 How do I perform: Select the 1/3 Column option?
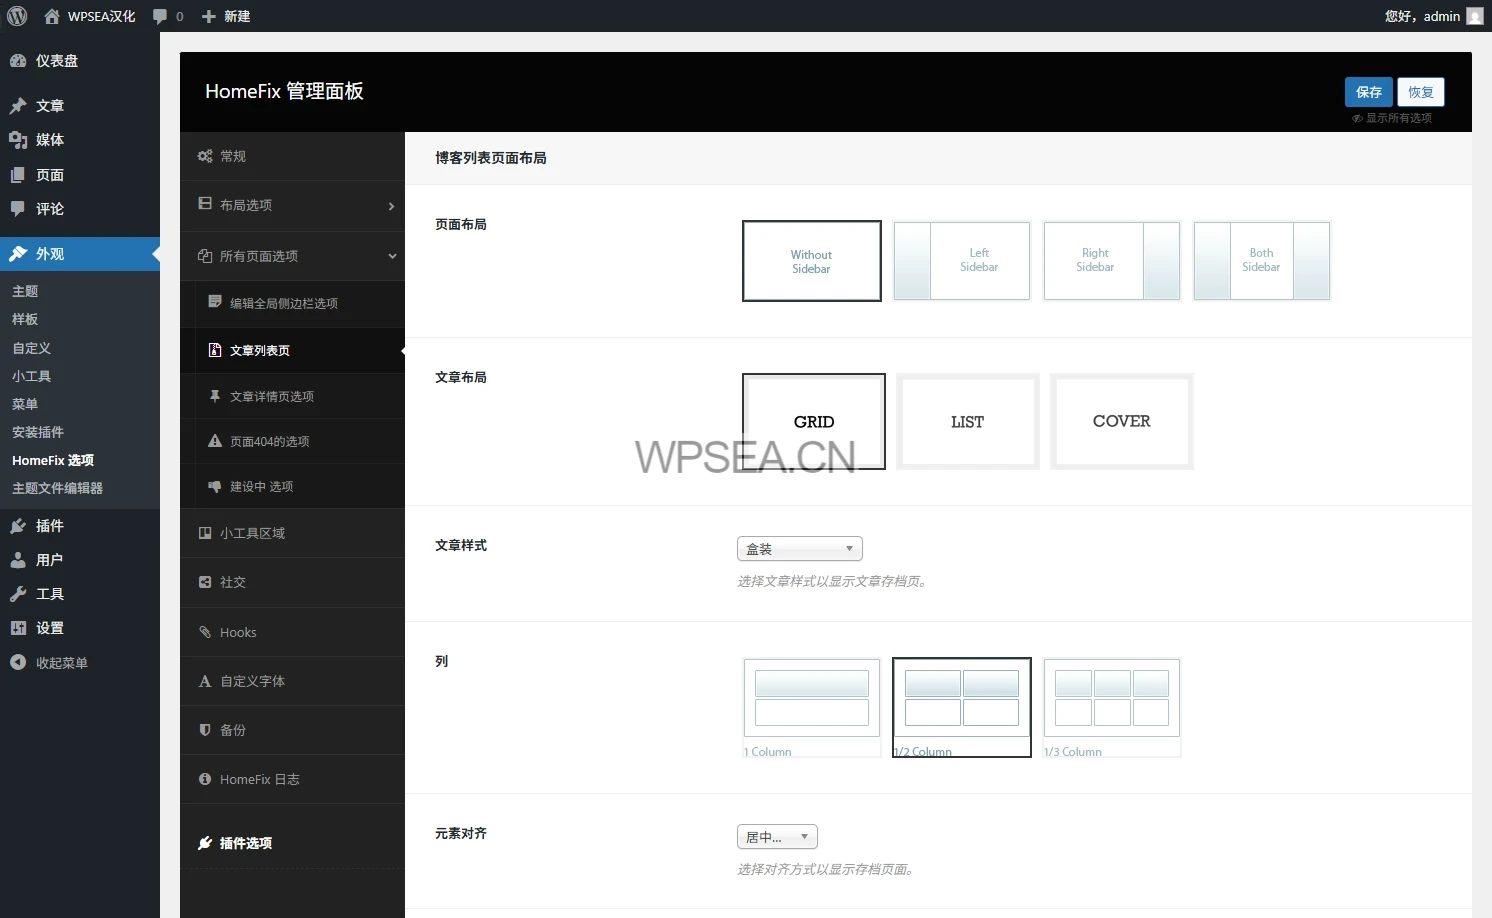[1111, 707]
